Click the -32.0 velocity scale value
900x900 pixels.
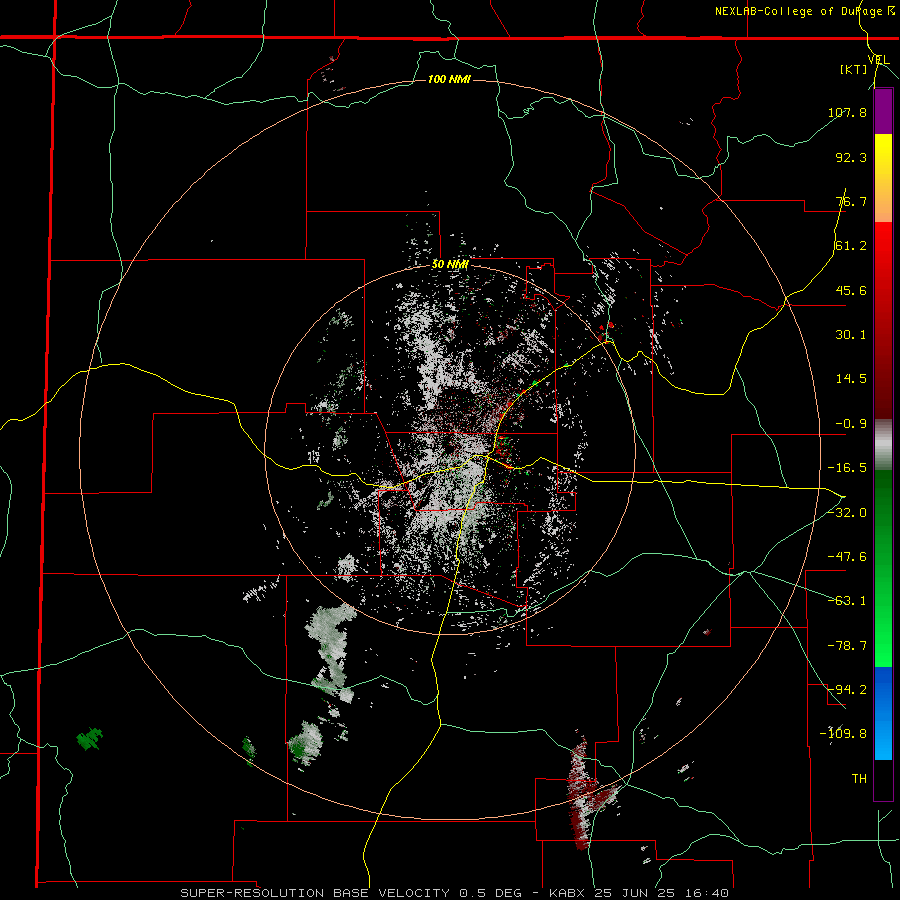(847, 513)
